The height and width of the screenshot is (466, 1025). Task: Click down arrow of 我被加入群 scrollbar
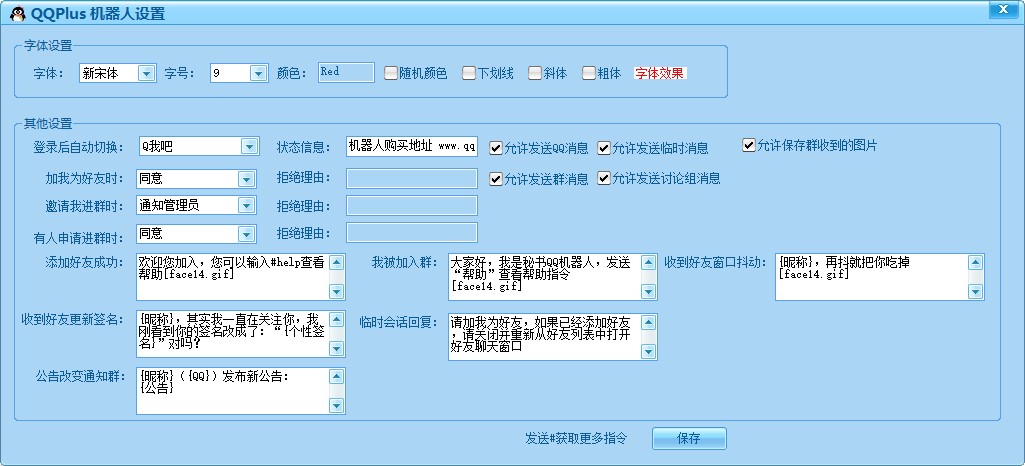pyautogui.click(x=648, y=291)
